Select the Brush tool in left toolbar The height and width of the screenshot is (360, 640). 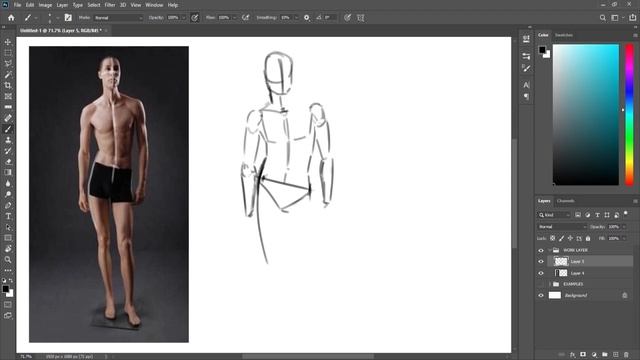point(8,129)
